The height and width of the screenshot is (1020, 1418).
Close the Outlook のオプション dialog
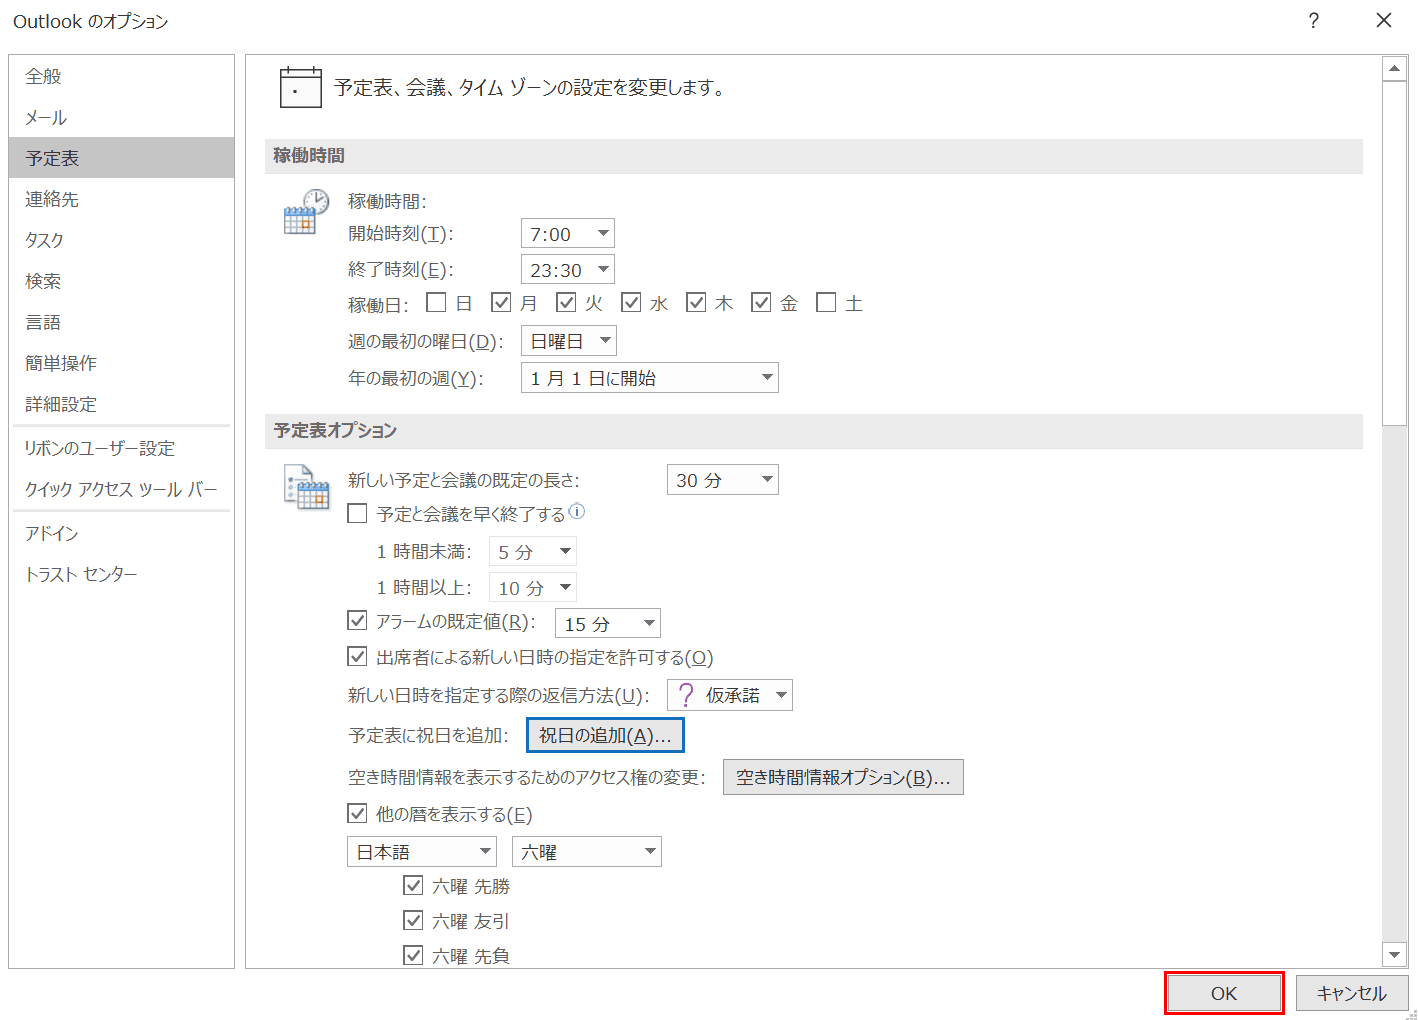tap(1384, 21)
